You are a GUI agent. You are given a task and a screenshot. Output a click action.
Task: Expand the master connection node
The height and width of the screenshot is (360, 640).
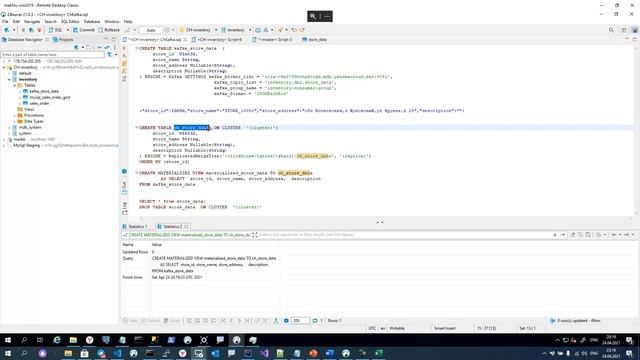tap(4, 140)
